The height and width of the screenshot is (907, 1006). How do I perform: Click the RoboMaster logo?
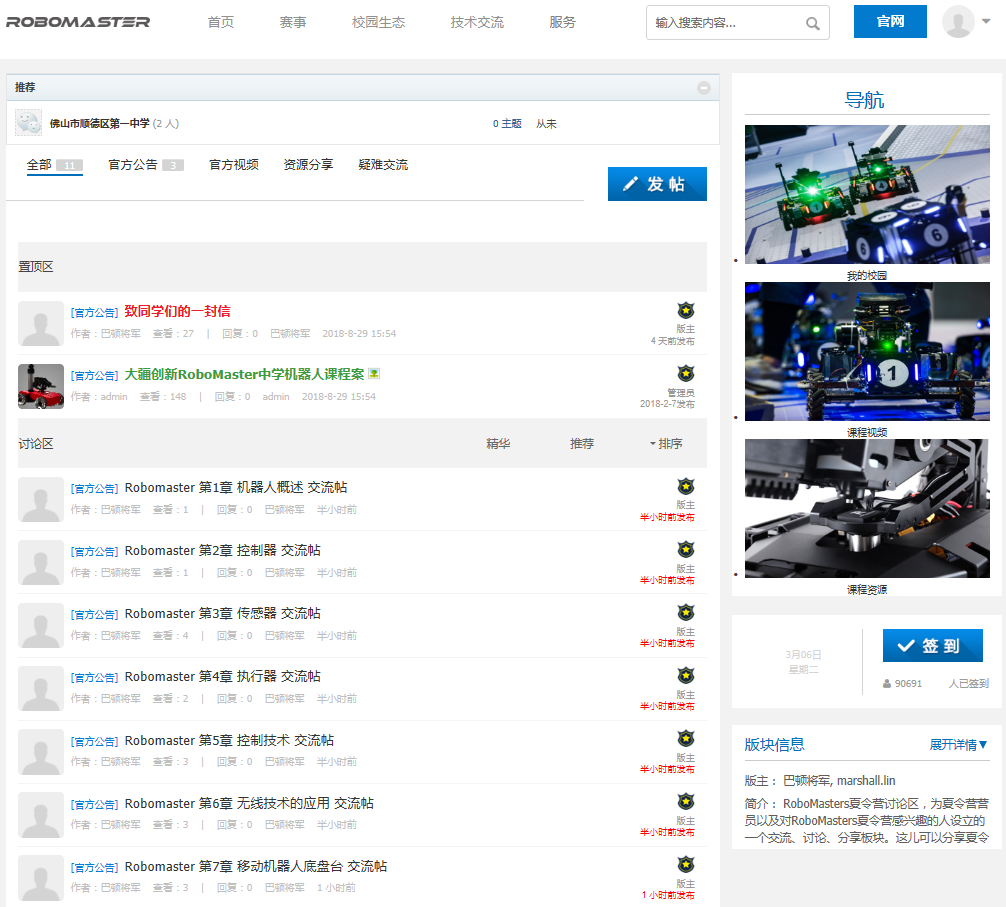(x=78, y=22)
